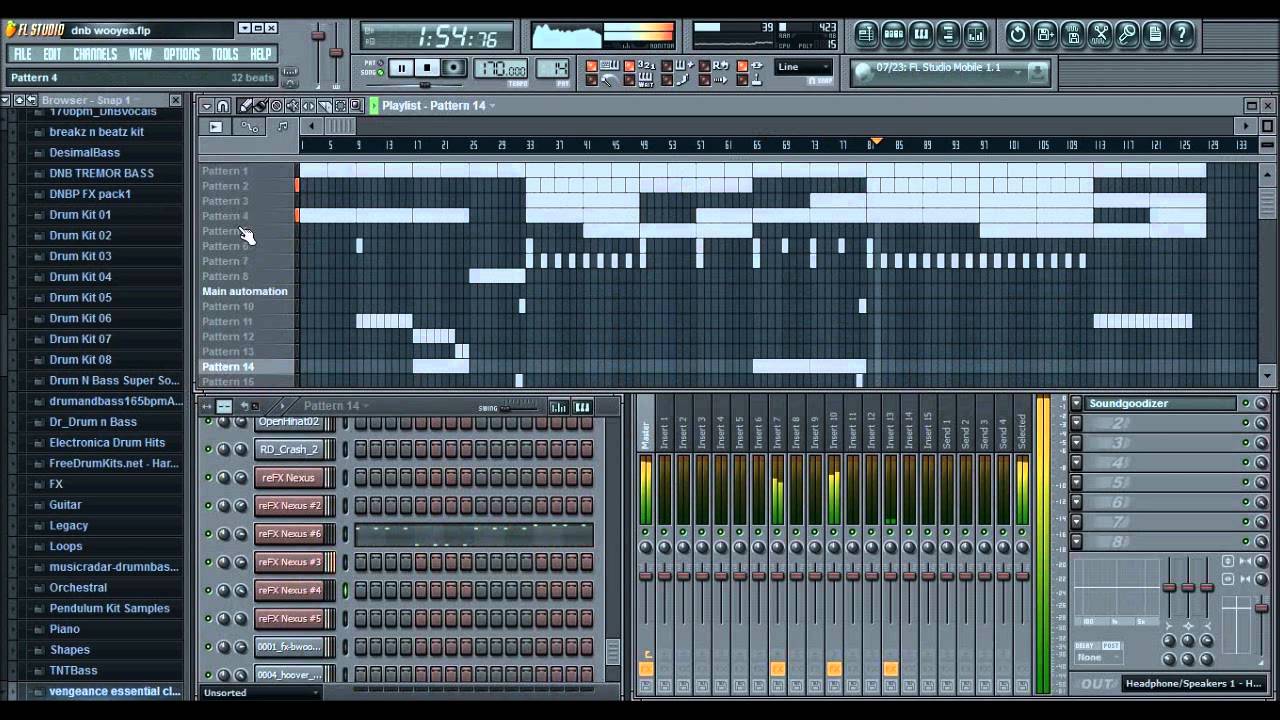Select the Main automation row in Playlist
Screen dimensions: 1280x720
coord(245,291)
